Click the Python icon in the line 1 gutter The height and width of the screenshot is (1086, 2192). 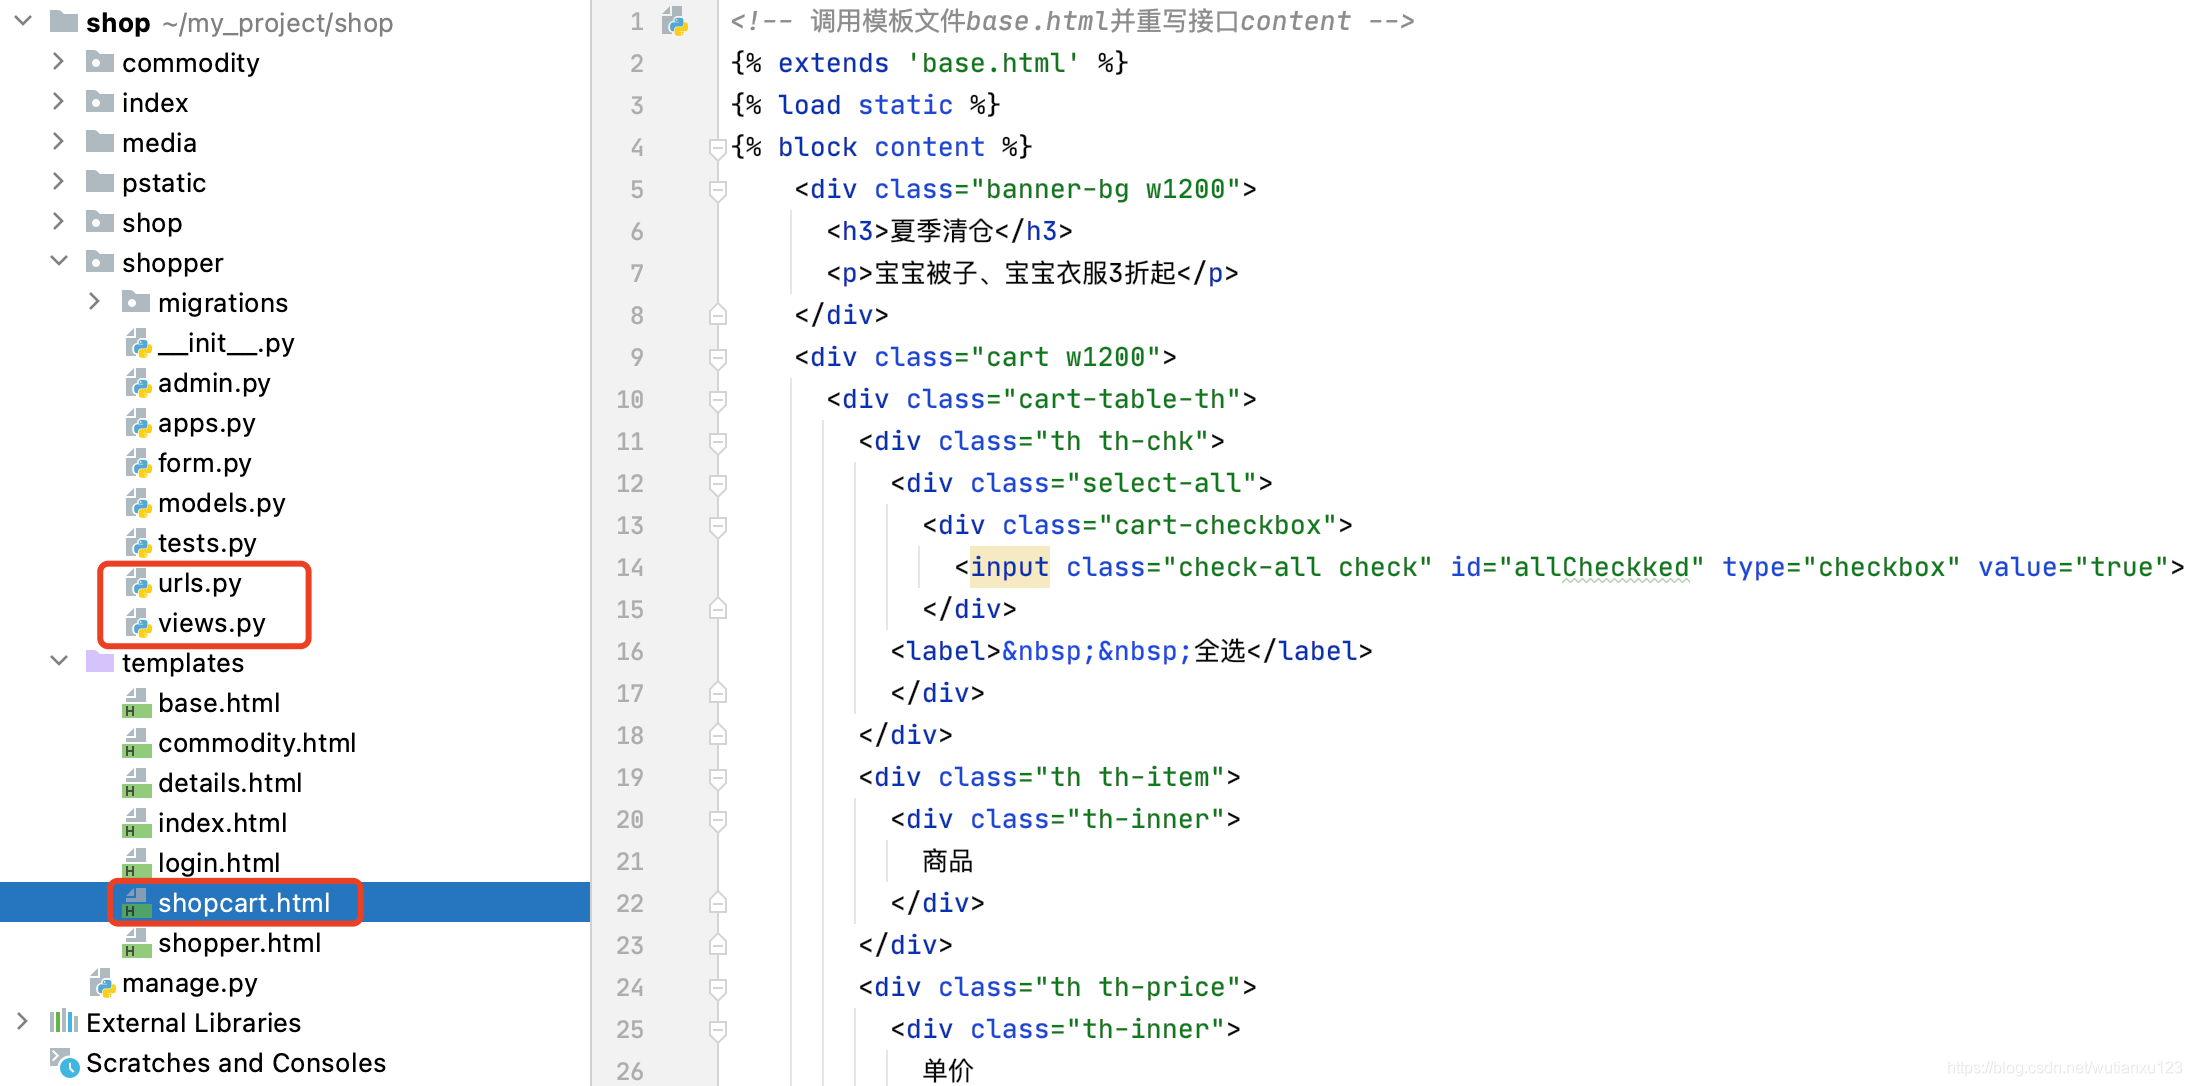point(675,21)
